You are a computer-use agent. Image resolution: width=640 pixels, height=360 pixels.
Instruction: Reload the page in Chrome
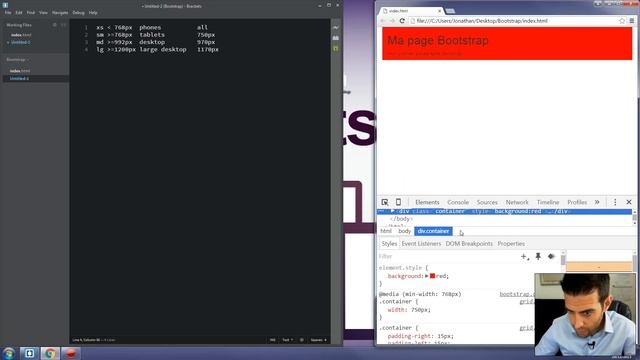[402, 21]
